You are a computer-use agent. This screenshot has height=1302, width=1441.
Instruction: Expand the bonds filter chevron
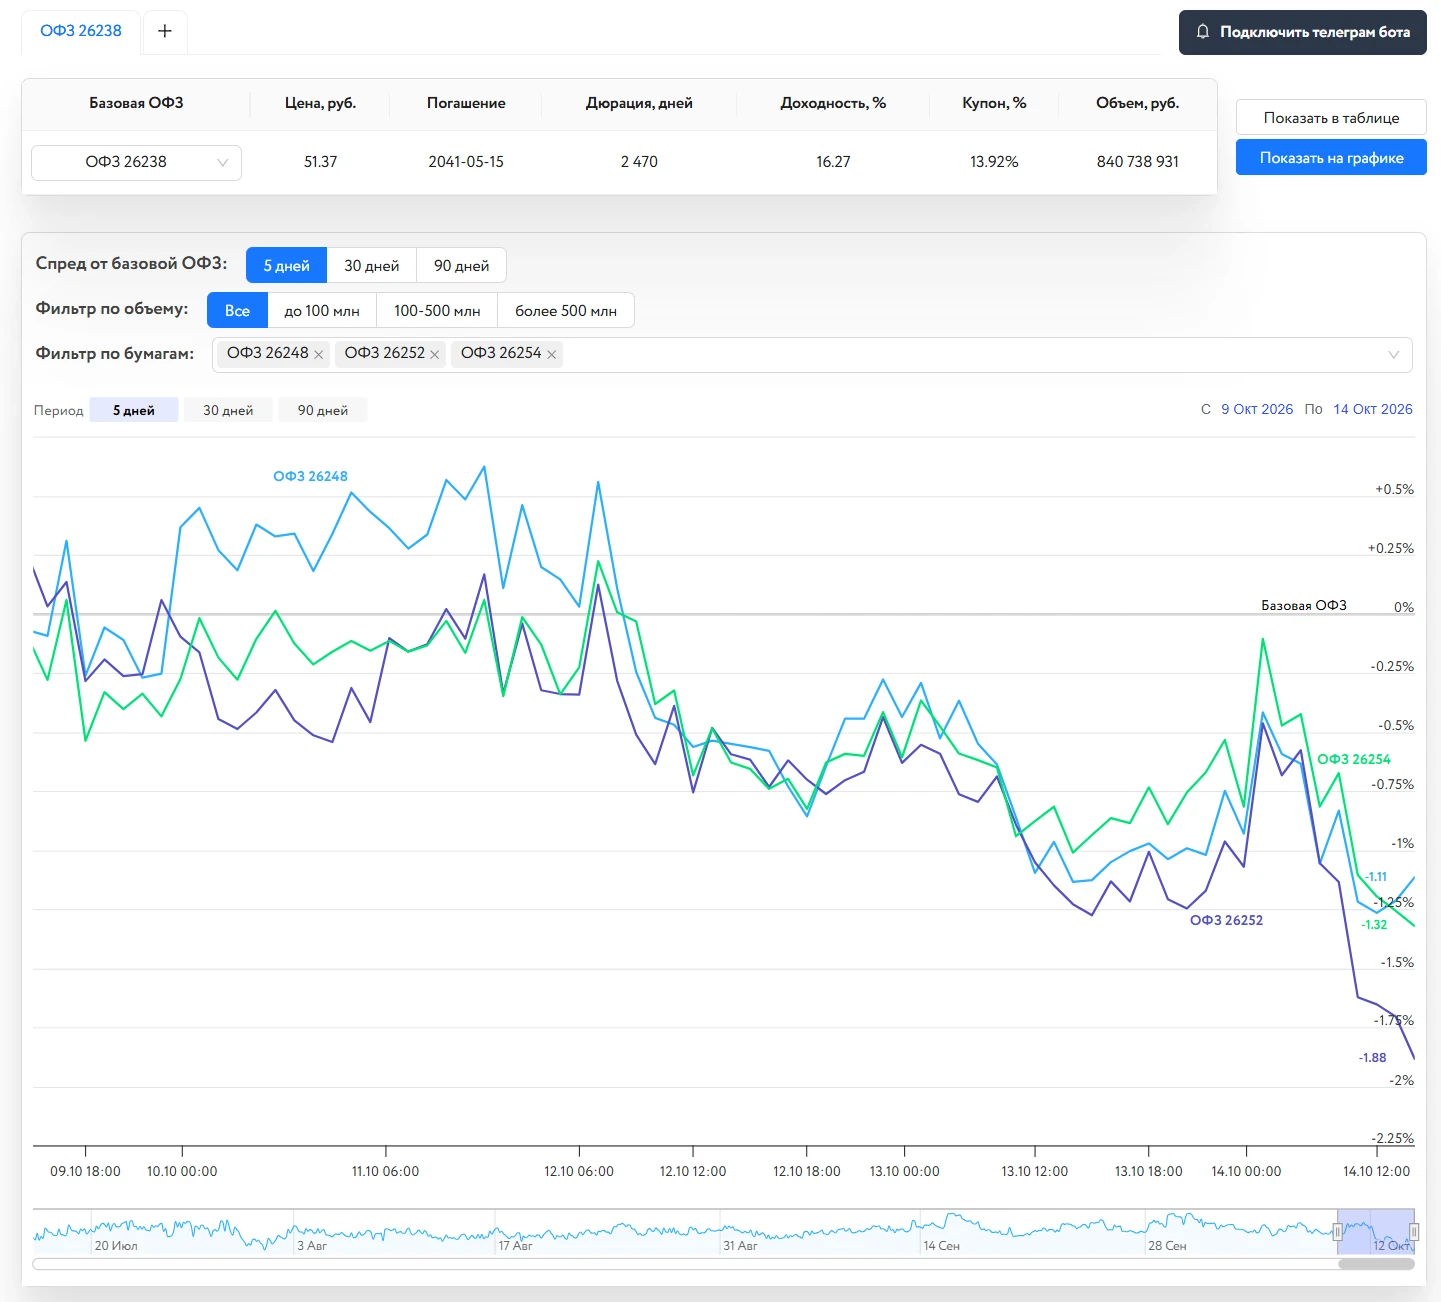coord(1394,355)
